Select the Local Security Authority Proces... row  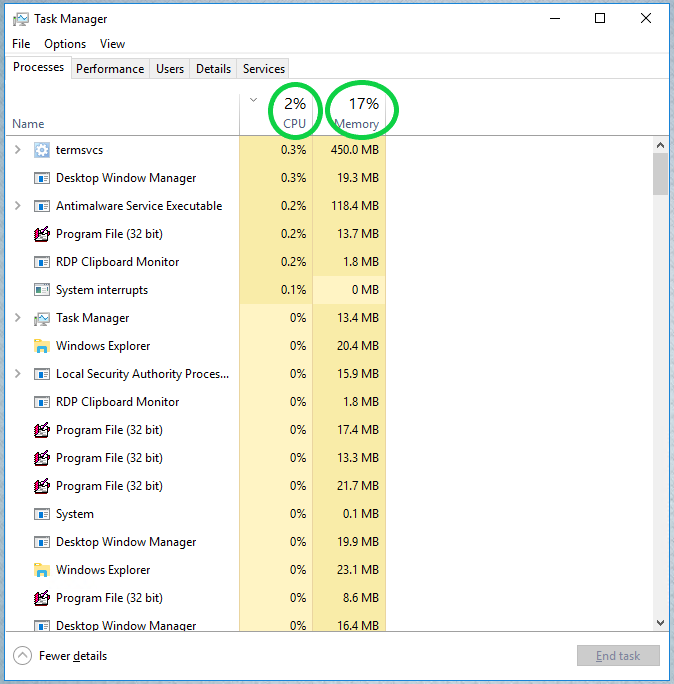[x=196, y=374]
